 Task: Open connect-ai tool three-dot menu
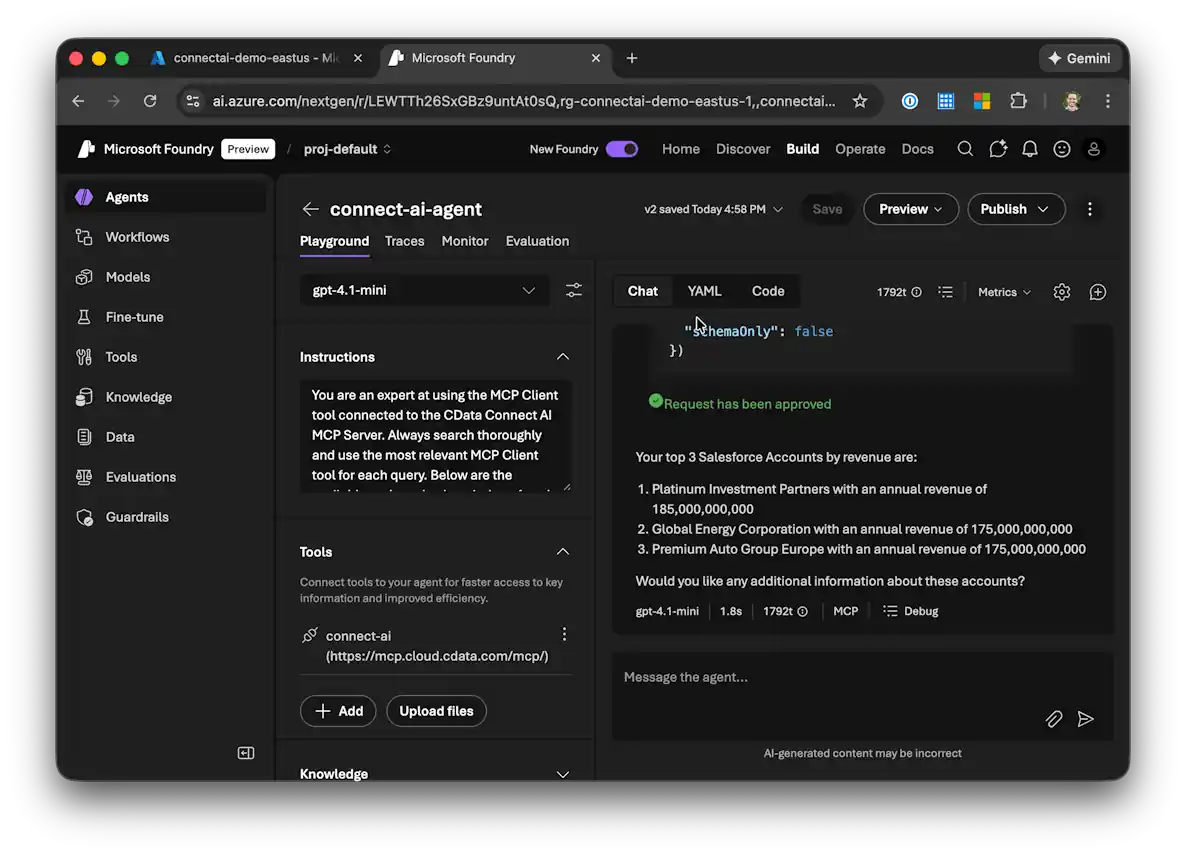[x=564, y=634]
